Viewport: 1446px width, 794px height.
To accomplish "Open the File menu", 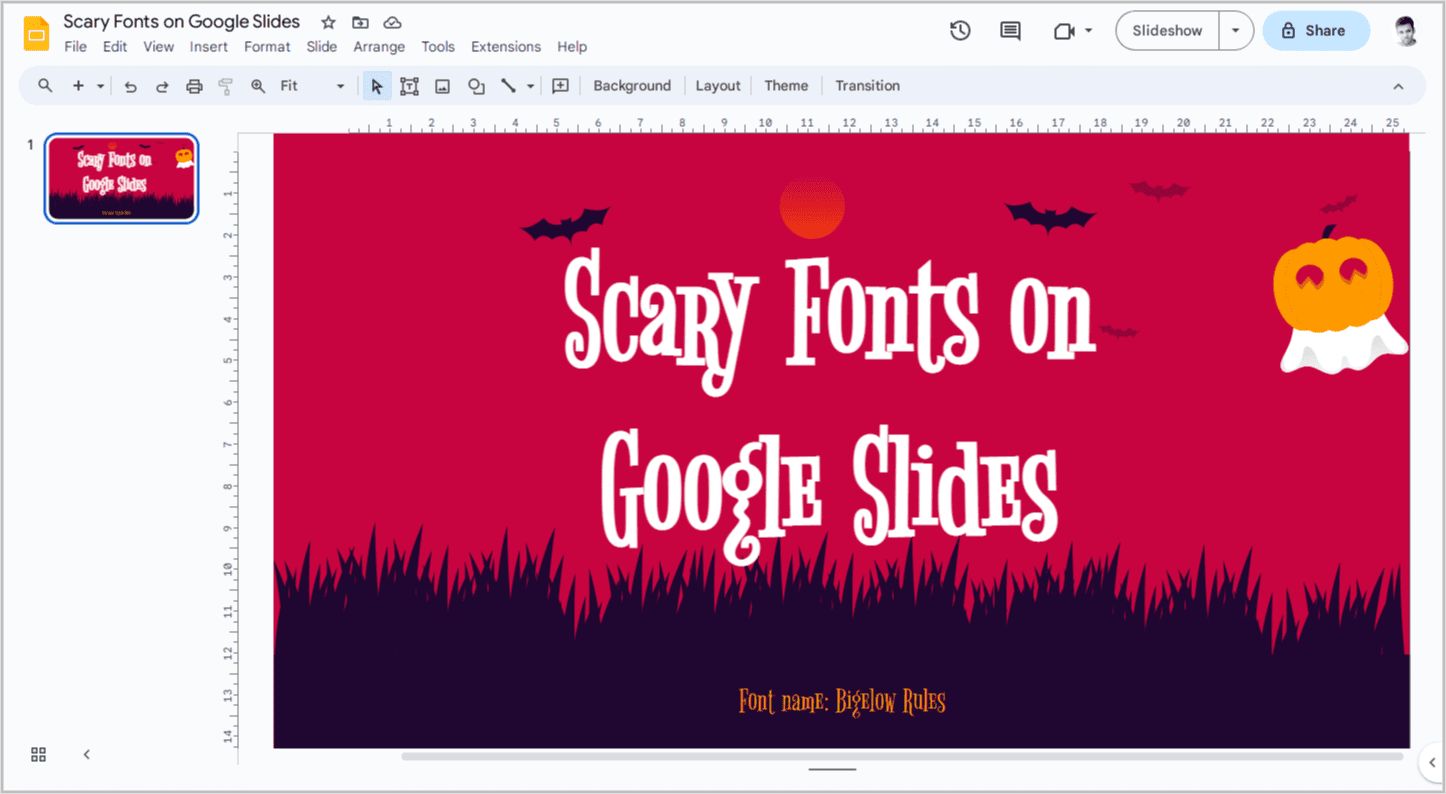I will pyautogui.click(x=75, y=47).
